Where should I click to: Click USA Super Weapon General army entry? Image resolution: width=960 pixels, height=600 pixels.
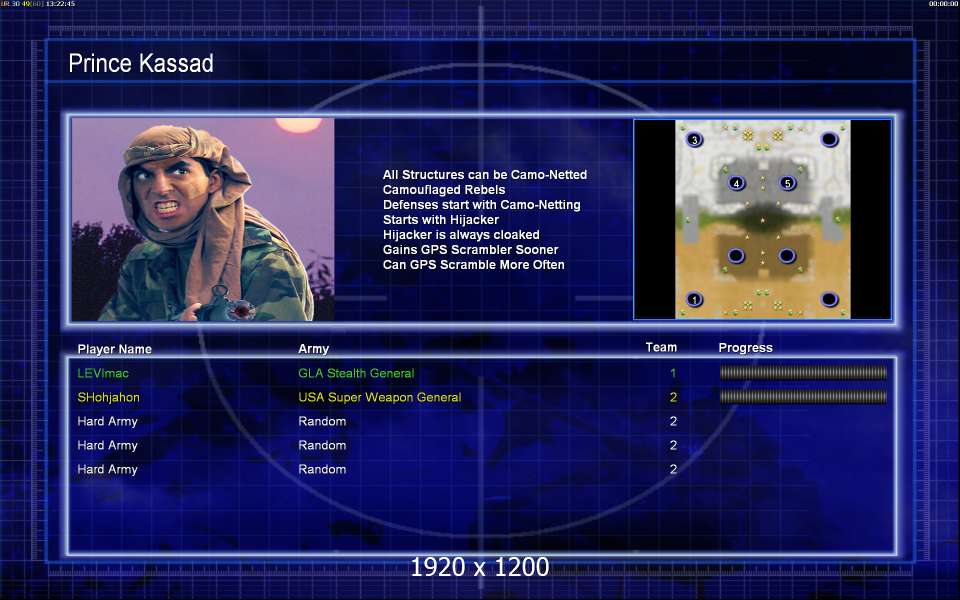click(x=380, y=397)
